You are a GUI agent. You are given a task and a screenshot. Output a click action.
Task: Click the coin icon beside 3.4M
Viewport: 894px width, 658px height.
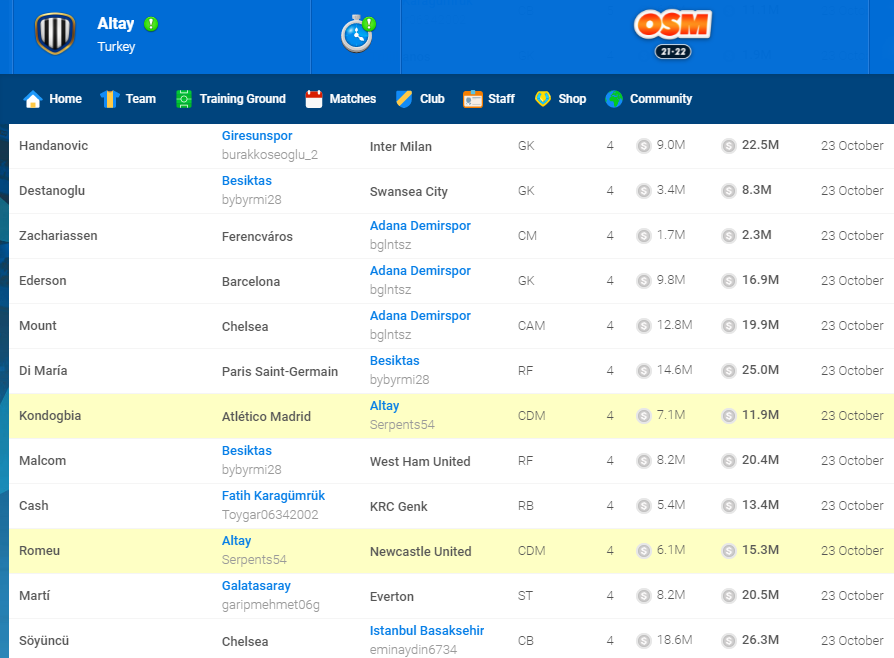click(643, 191)
